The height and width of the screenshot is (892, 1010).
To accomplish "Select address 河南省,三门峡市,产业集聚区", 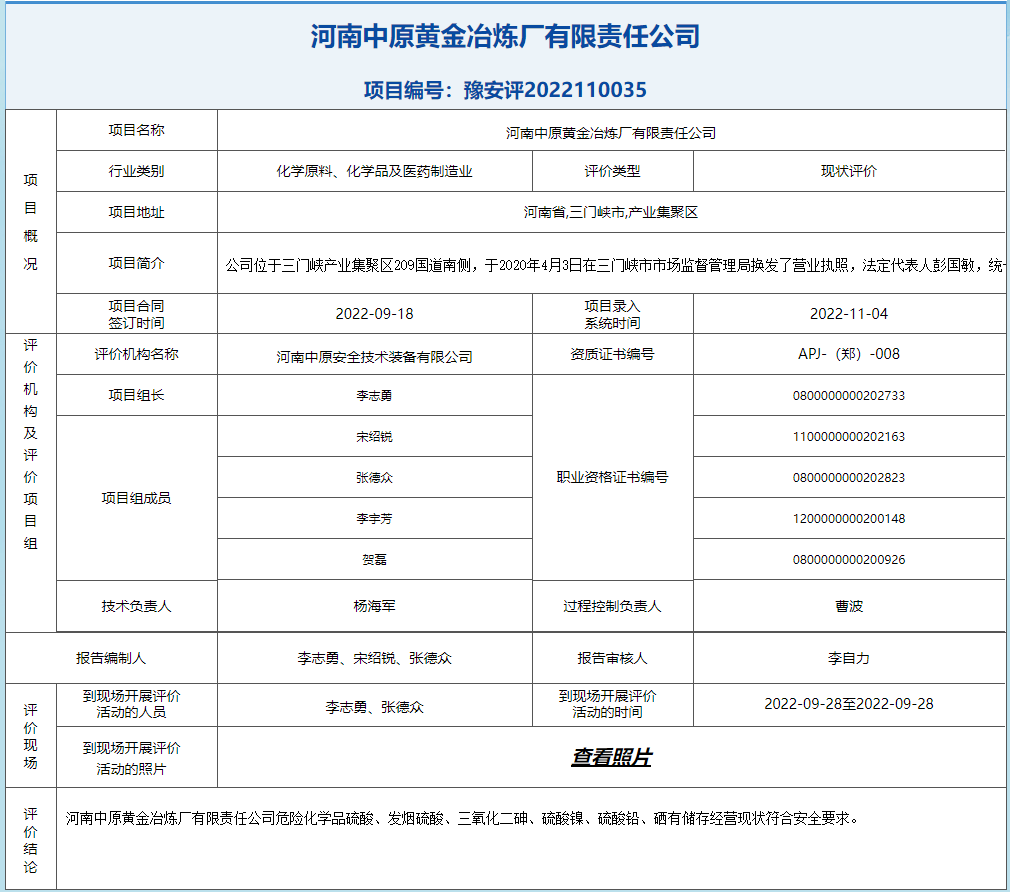I will coord(611,213).
